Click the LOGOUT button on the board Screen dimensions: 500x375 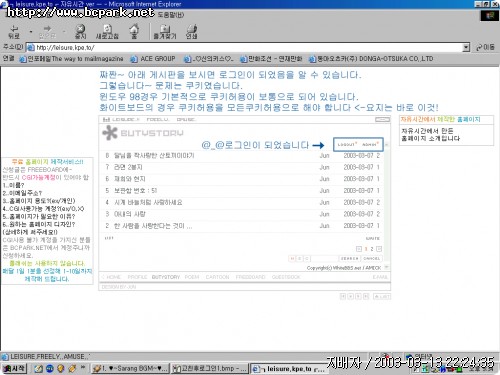coord(347,144)
